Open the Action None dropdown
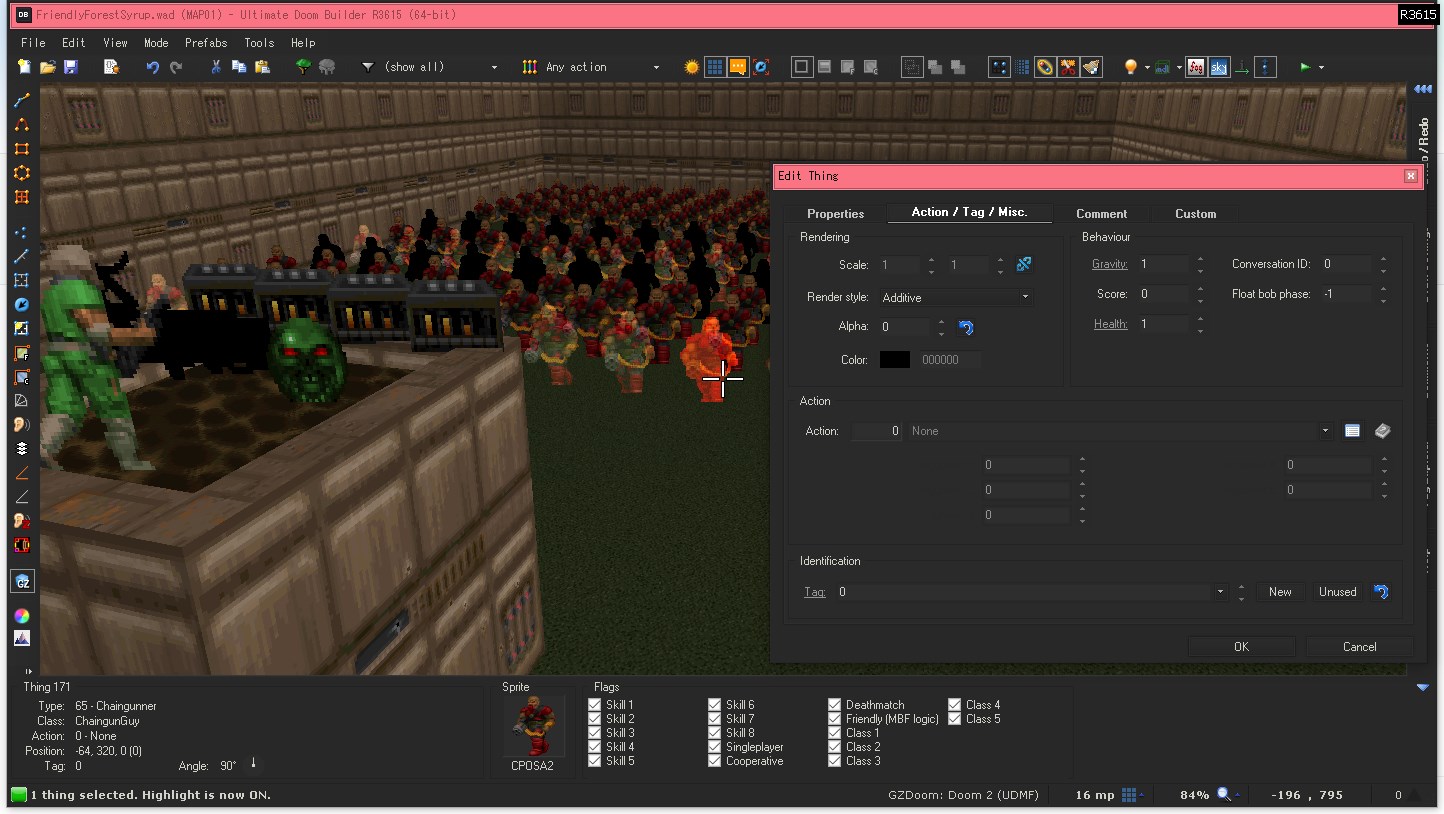Image resolution: width=1444 pixels, height=814 pixels. tap(1325, 431)
